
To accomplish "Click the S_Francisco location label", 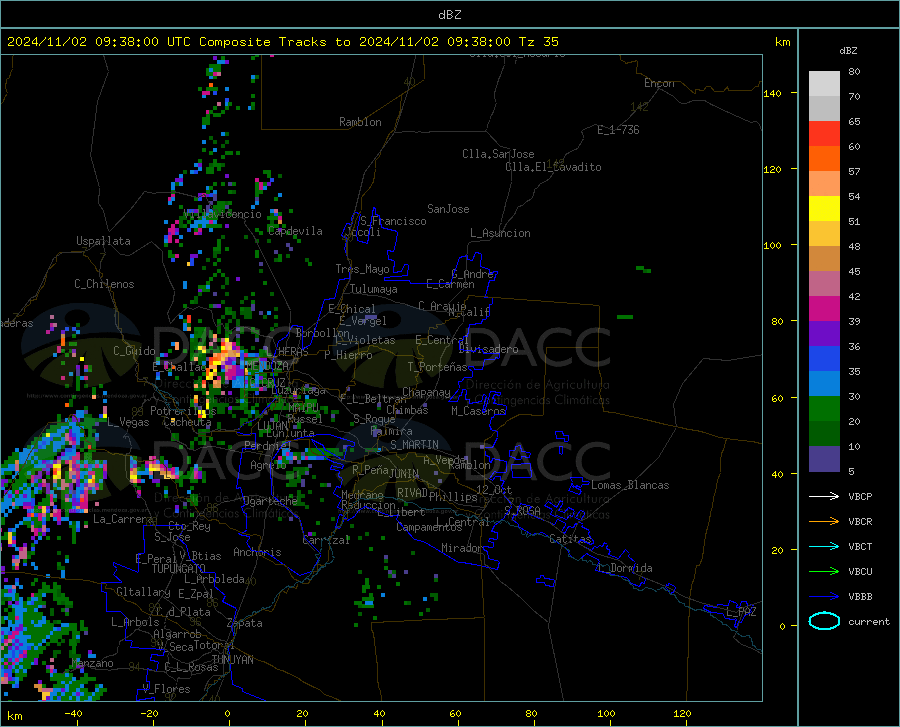I will [393, 221].
